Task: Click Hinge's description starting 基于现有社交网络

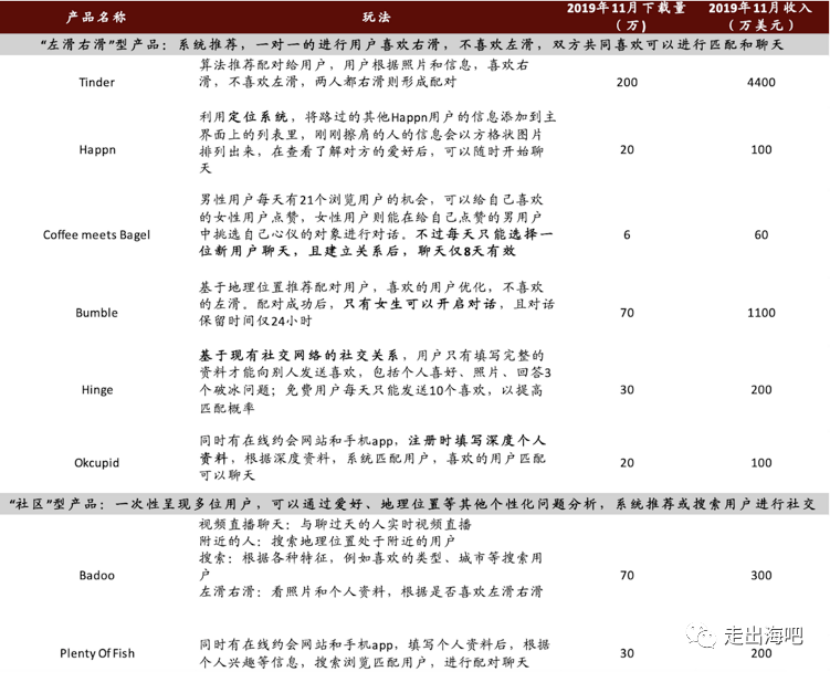Action: (x=375, y=382)
